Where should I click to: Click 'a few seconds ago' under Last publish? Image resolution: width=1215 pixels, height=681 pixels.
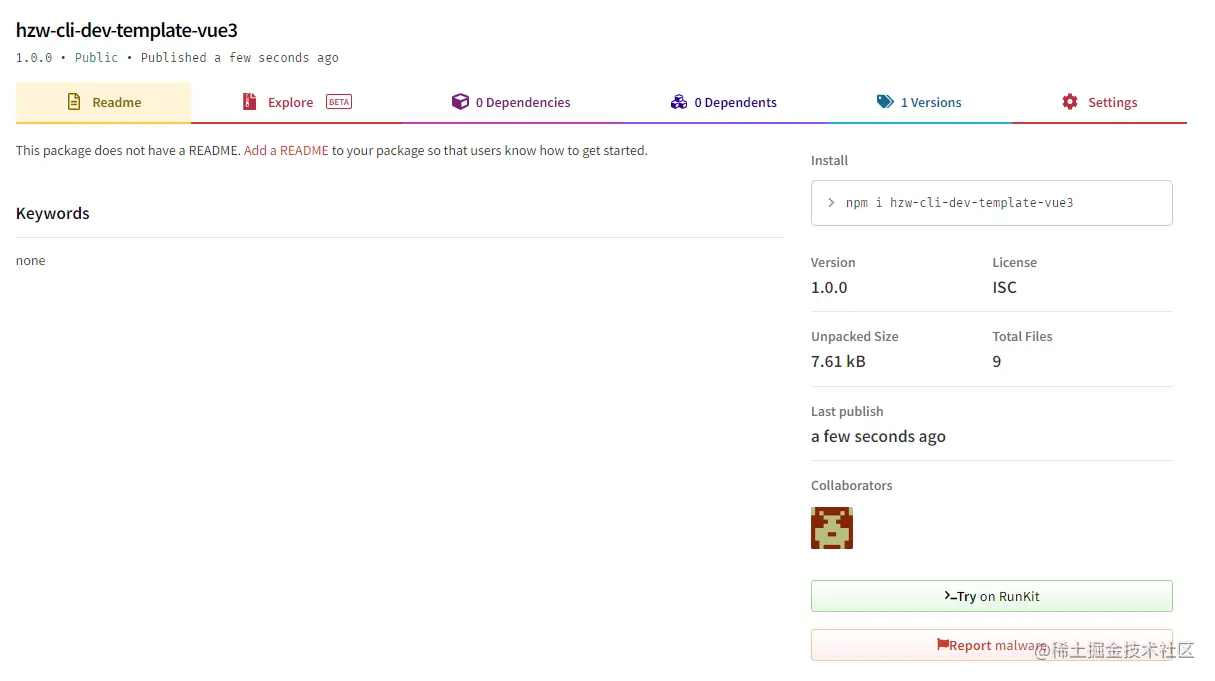coord(878,437)
